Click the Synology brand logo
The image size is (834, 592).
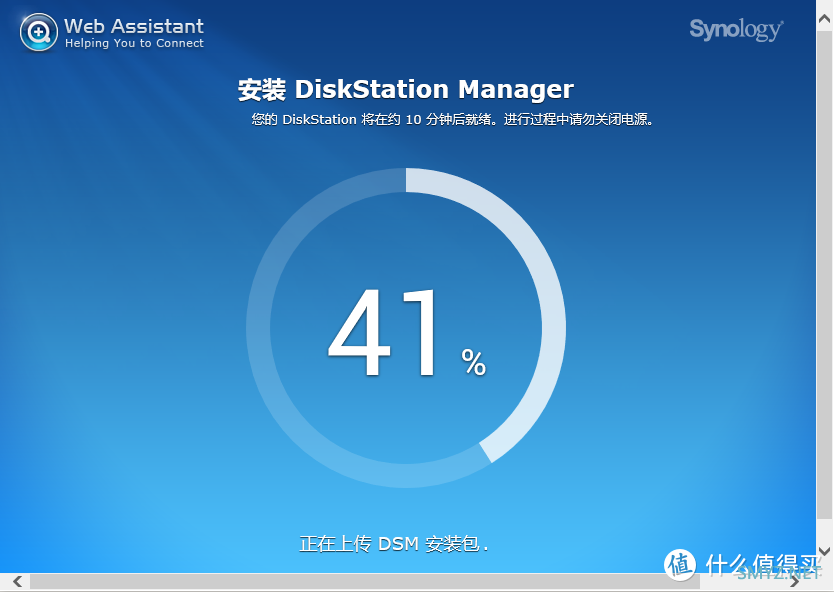[736, 29]
